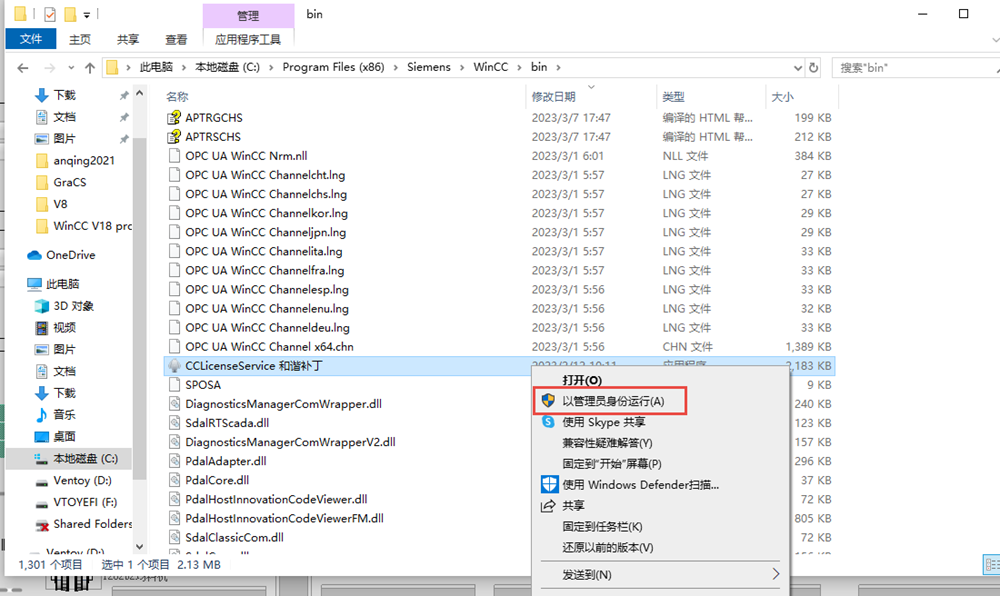Viewport: 1000px width, 596px height.
Task: Click the APTRGCHS help file icon
Action: [x=174, y=118]
